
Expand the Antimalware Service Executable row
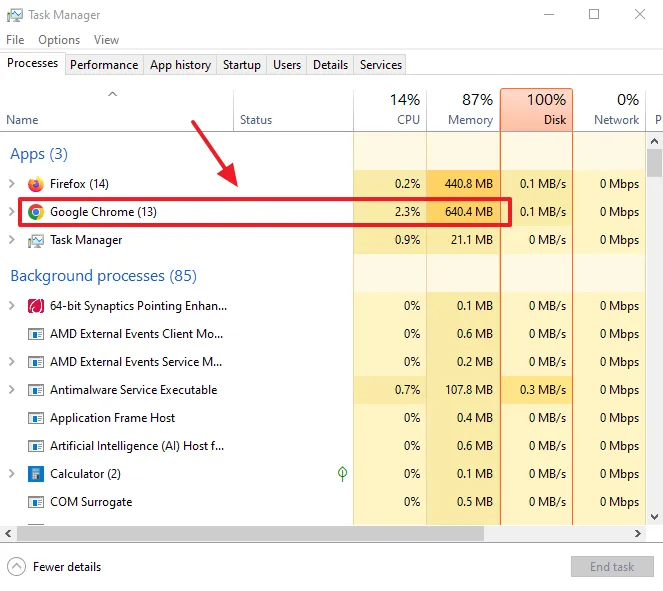pos(12,389)
